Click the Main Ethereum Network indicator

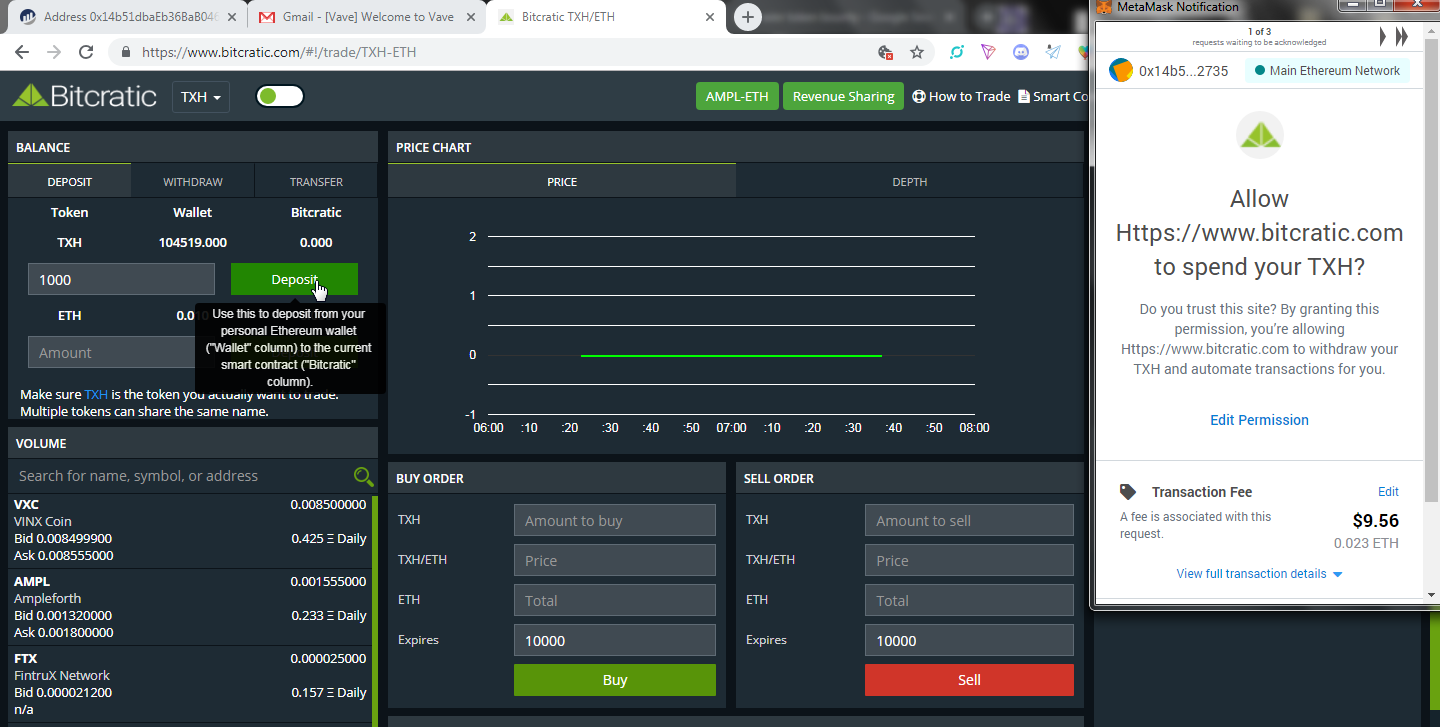(x=1327, y=71)
